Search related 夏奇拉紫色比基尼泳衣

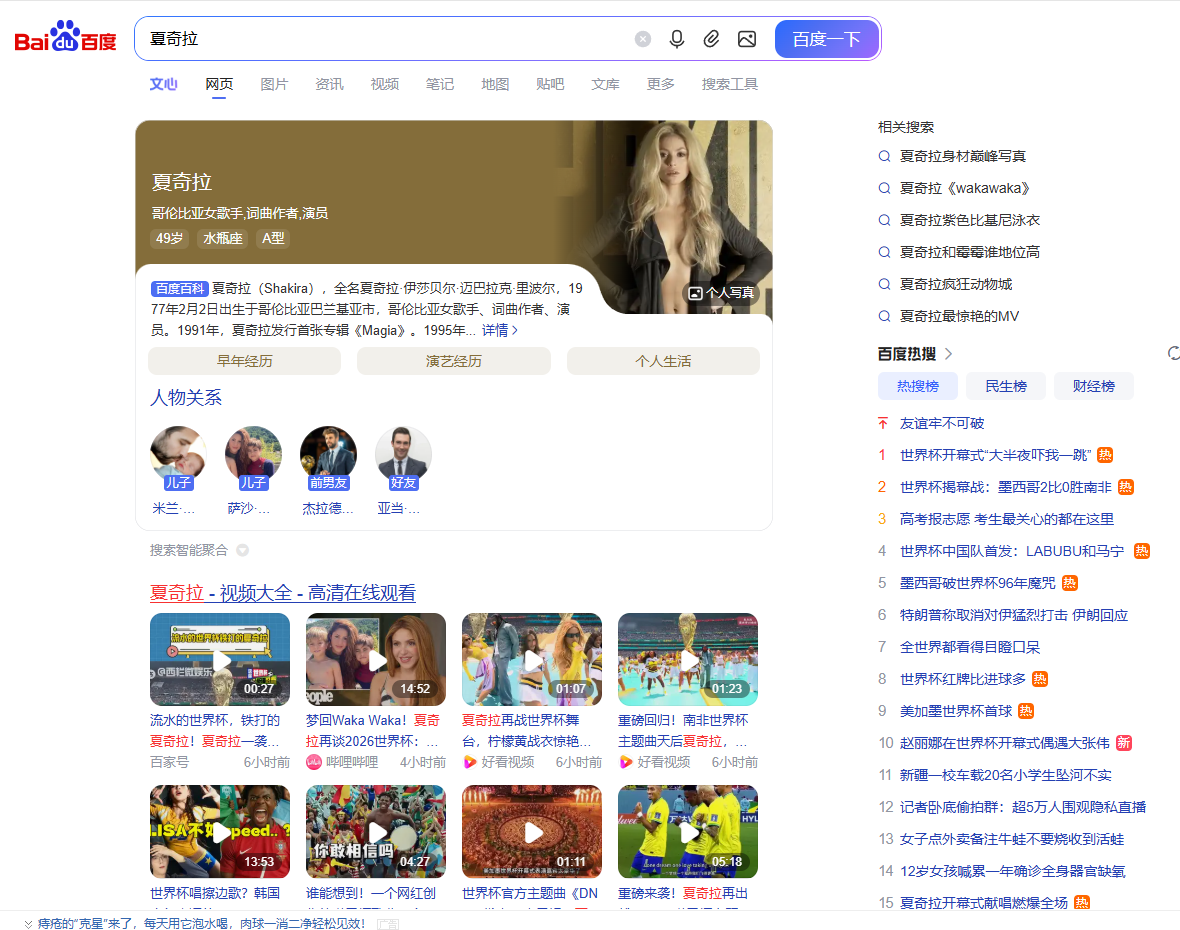970,220
